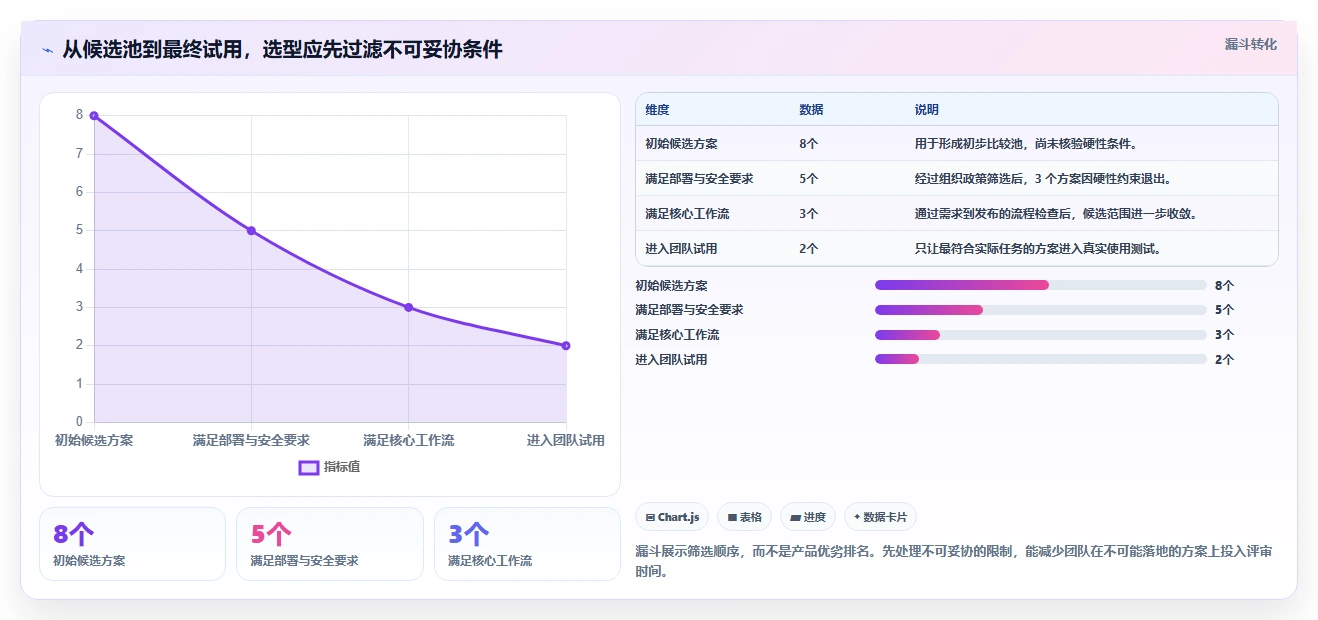Image resolution: width=1318 pixels, height=620 pixels.
Task: Click x-axis label 满足核心工作流 under chart
Action: [x=409, y=441]
